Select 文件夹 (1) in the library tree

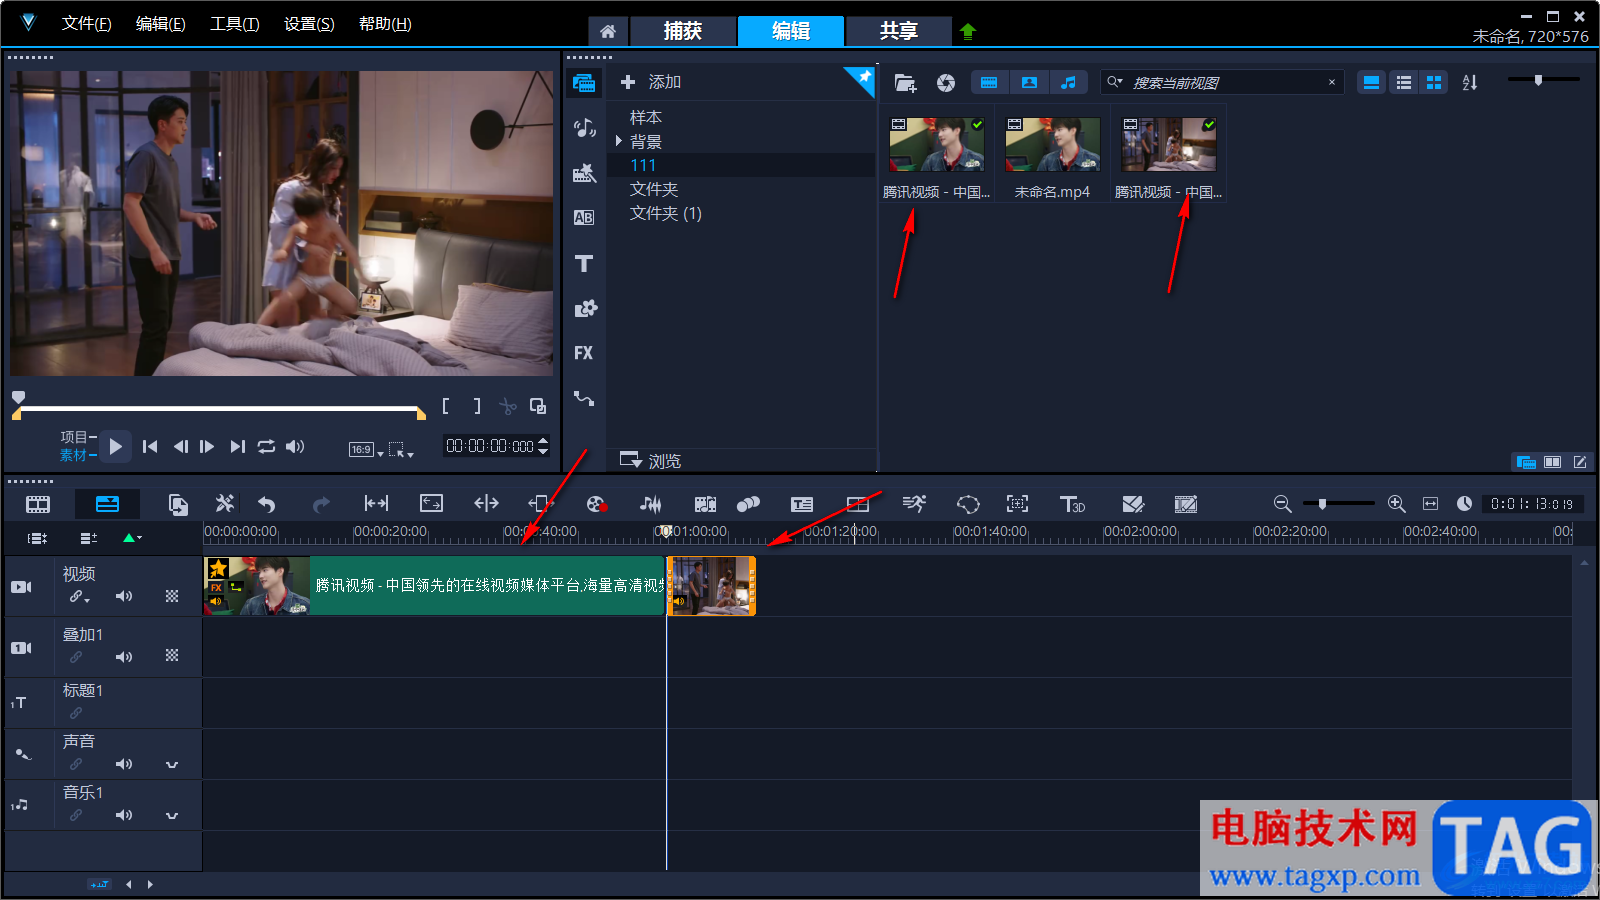666,213
